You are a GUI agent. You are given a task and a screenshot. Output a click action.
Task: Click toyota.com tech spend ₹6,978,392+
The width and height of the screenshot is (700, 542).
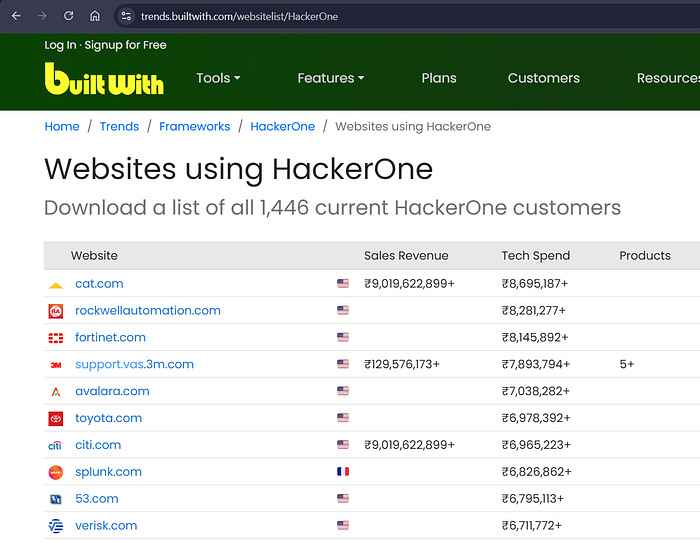[x=536, y=418]
